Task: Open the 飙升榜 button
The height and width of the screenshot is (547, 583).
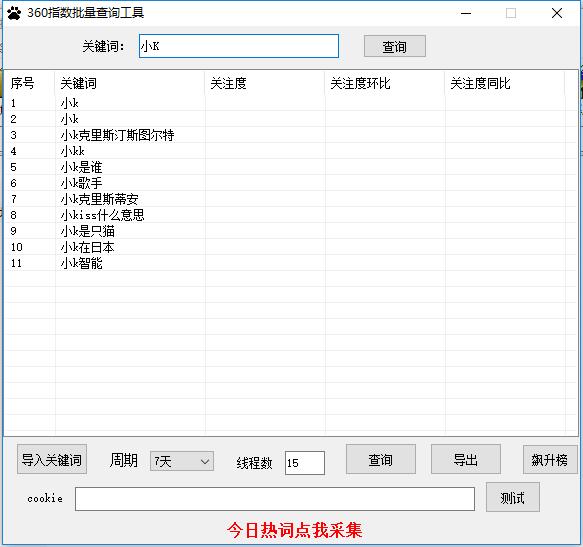Action: click(550, 459)
